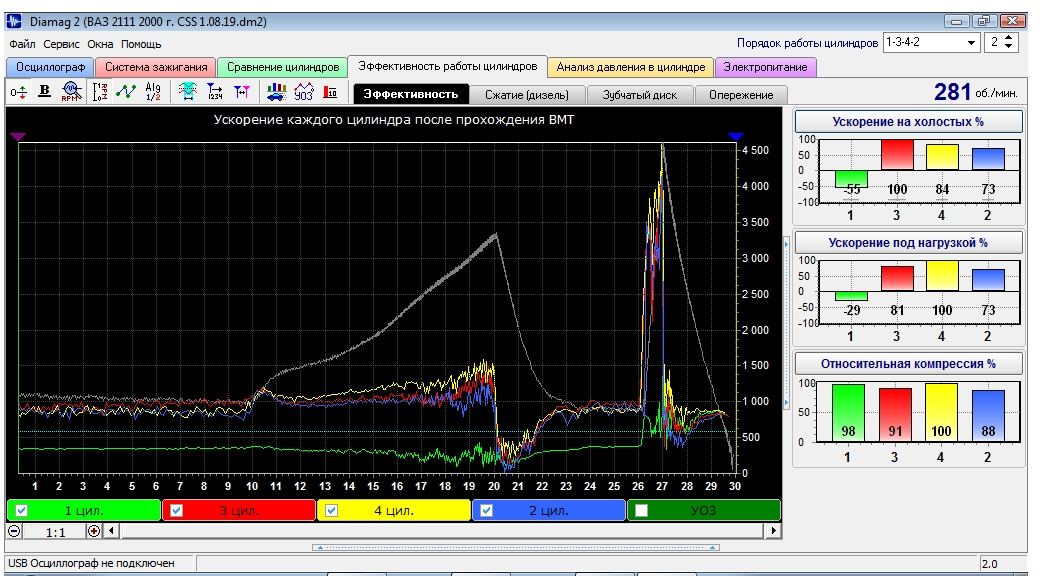Open the Файл menu

tap(23, 44)
